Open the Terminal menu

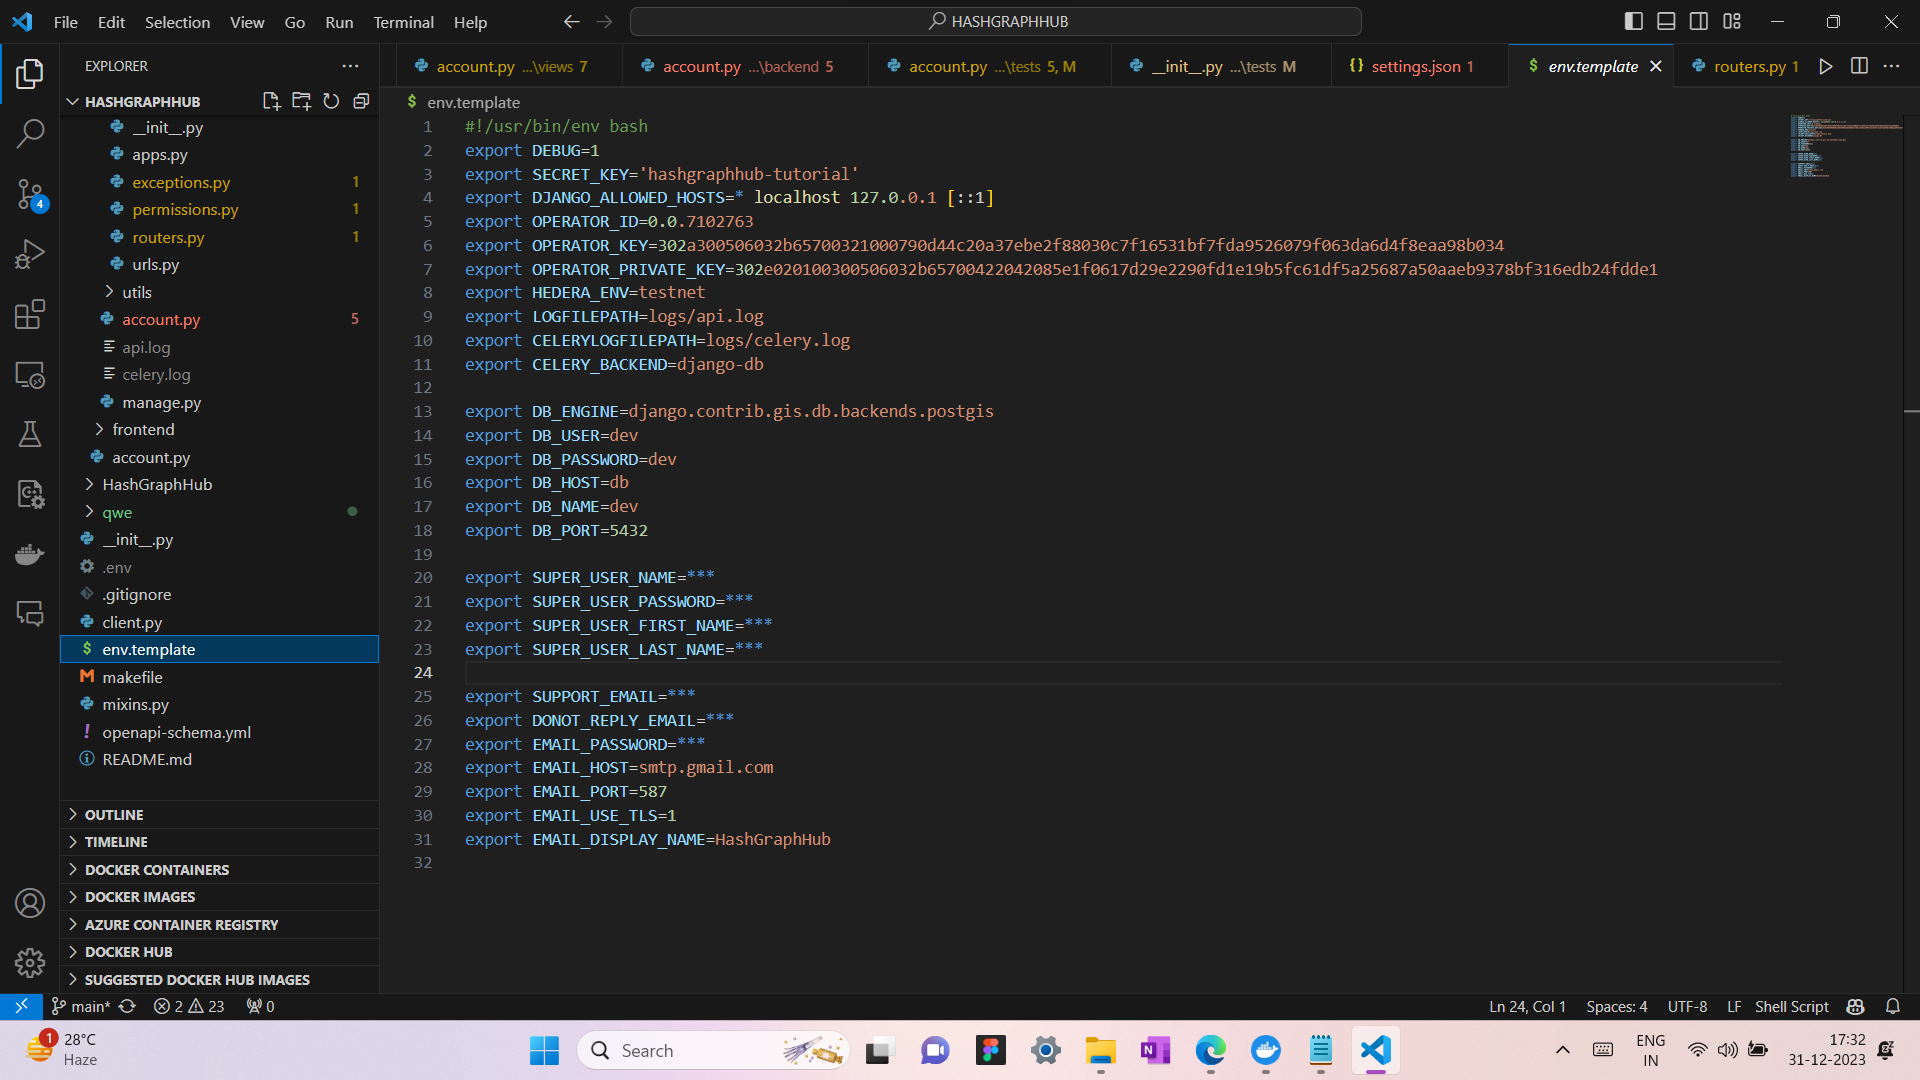coord(403,22)
